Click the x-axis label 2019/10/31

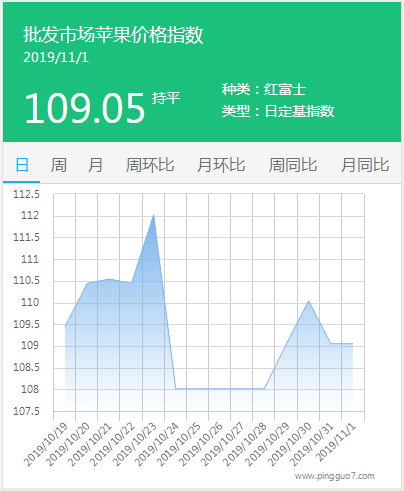point(311,444)
